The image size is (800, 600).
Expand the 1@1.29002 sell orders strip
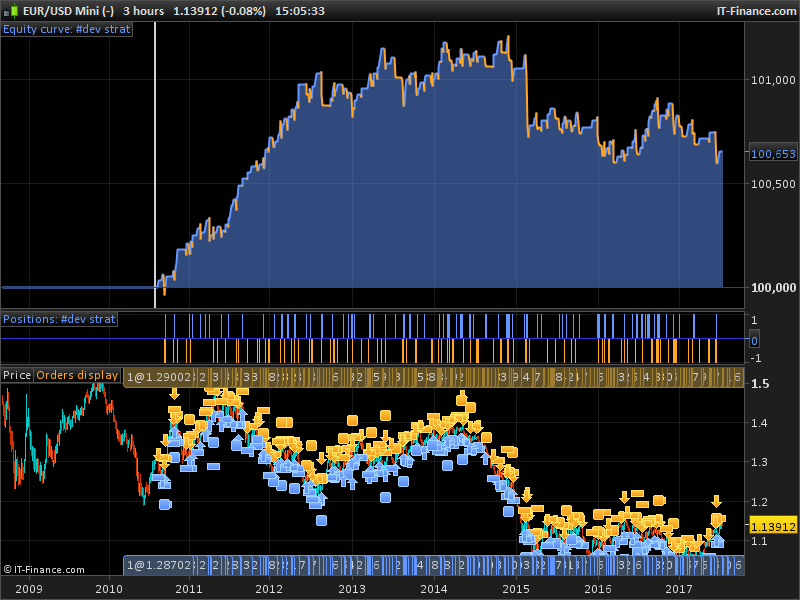click(x=160, y=376)
